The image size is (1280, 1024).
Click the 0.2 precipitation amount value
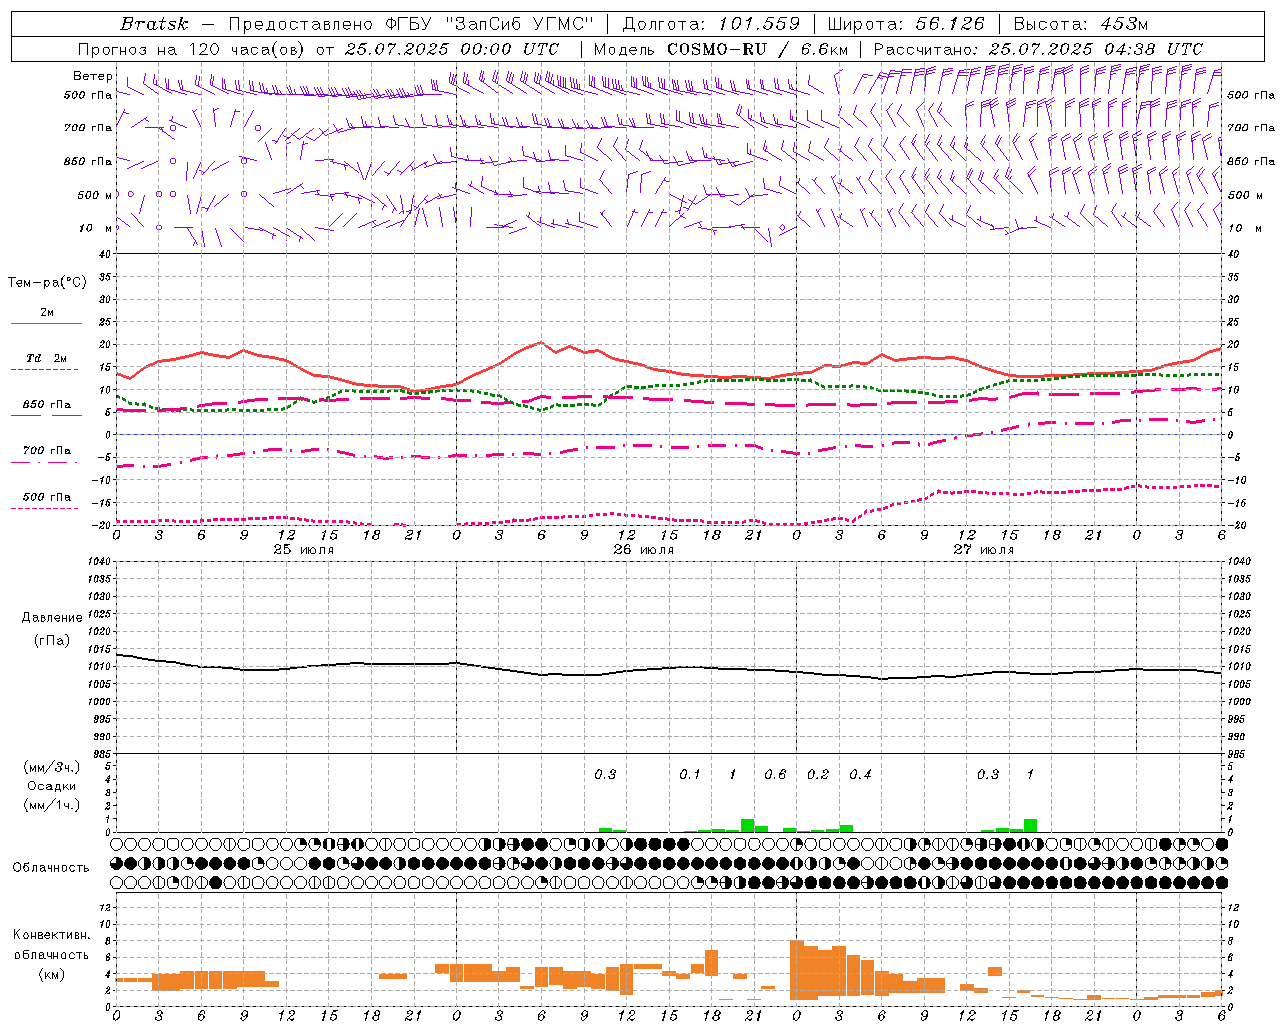coord(818,775)
